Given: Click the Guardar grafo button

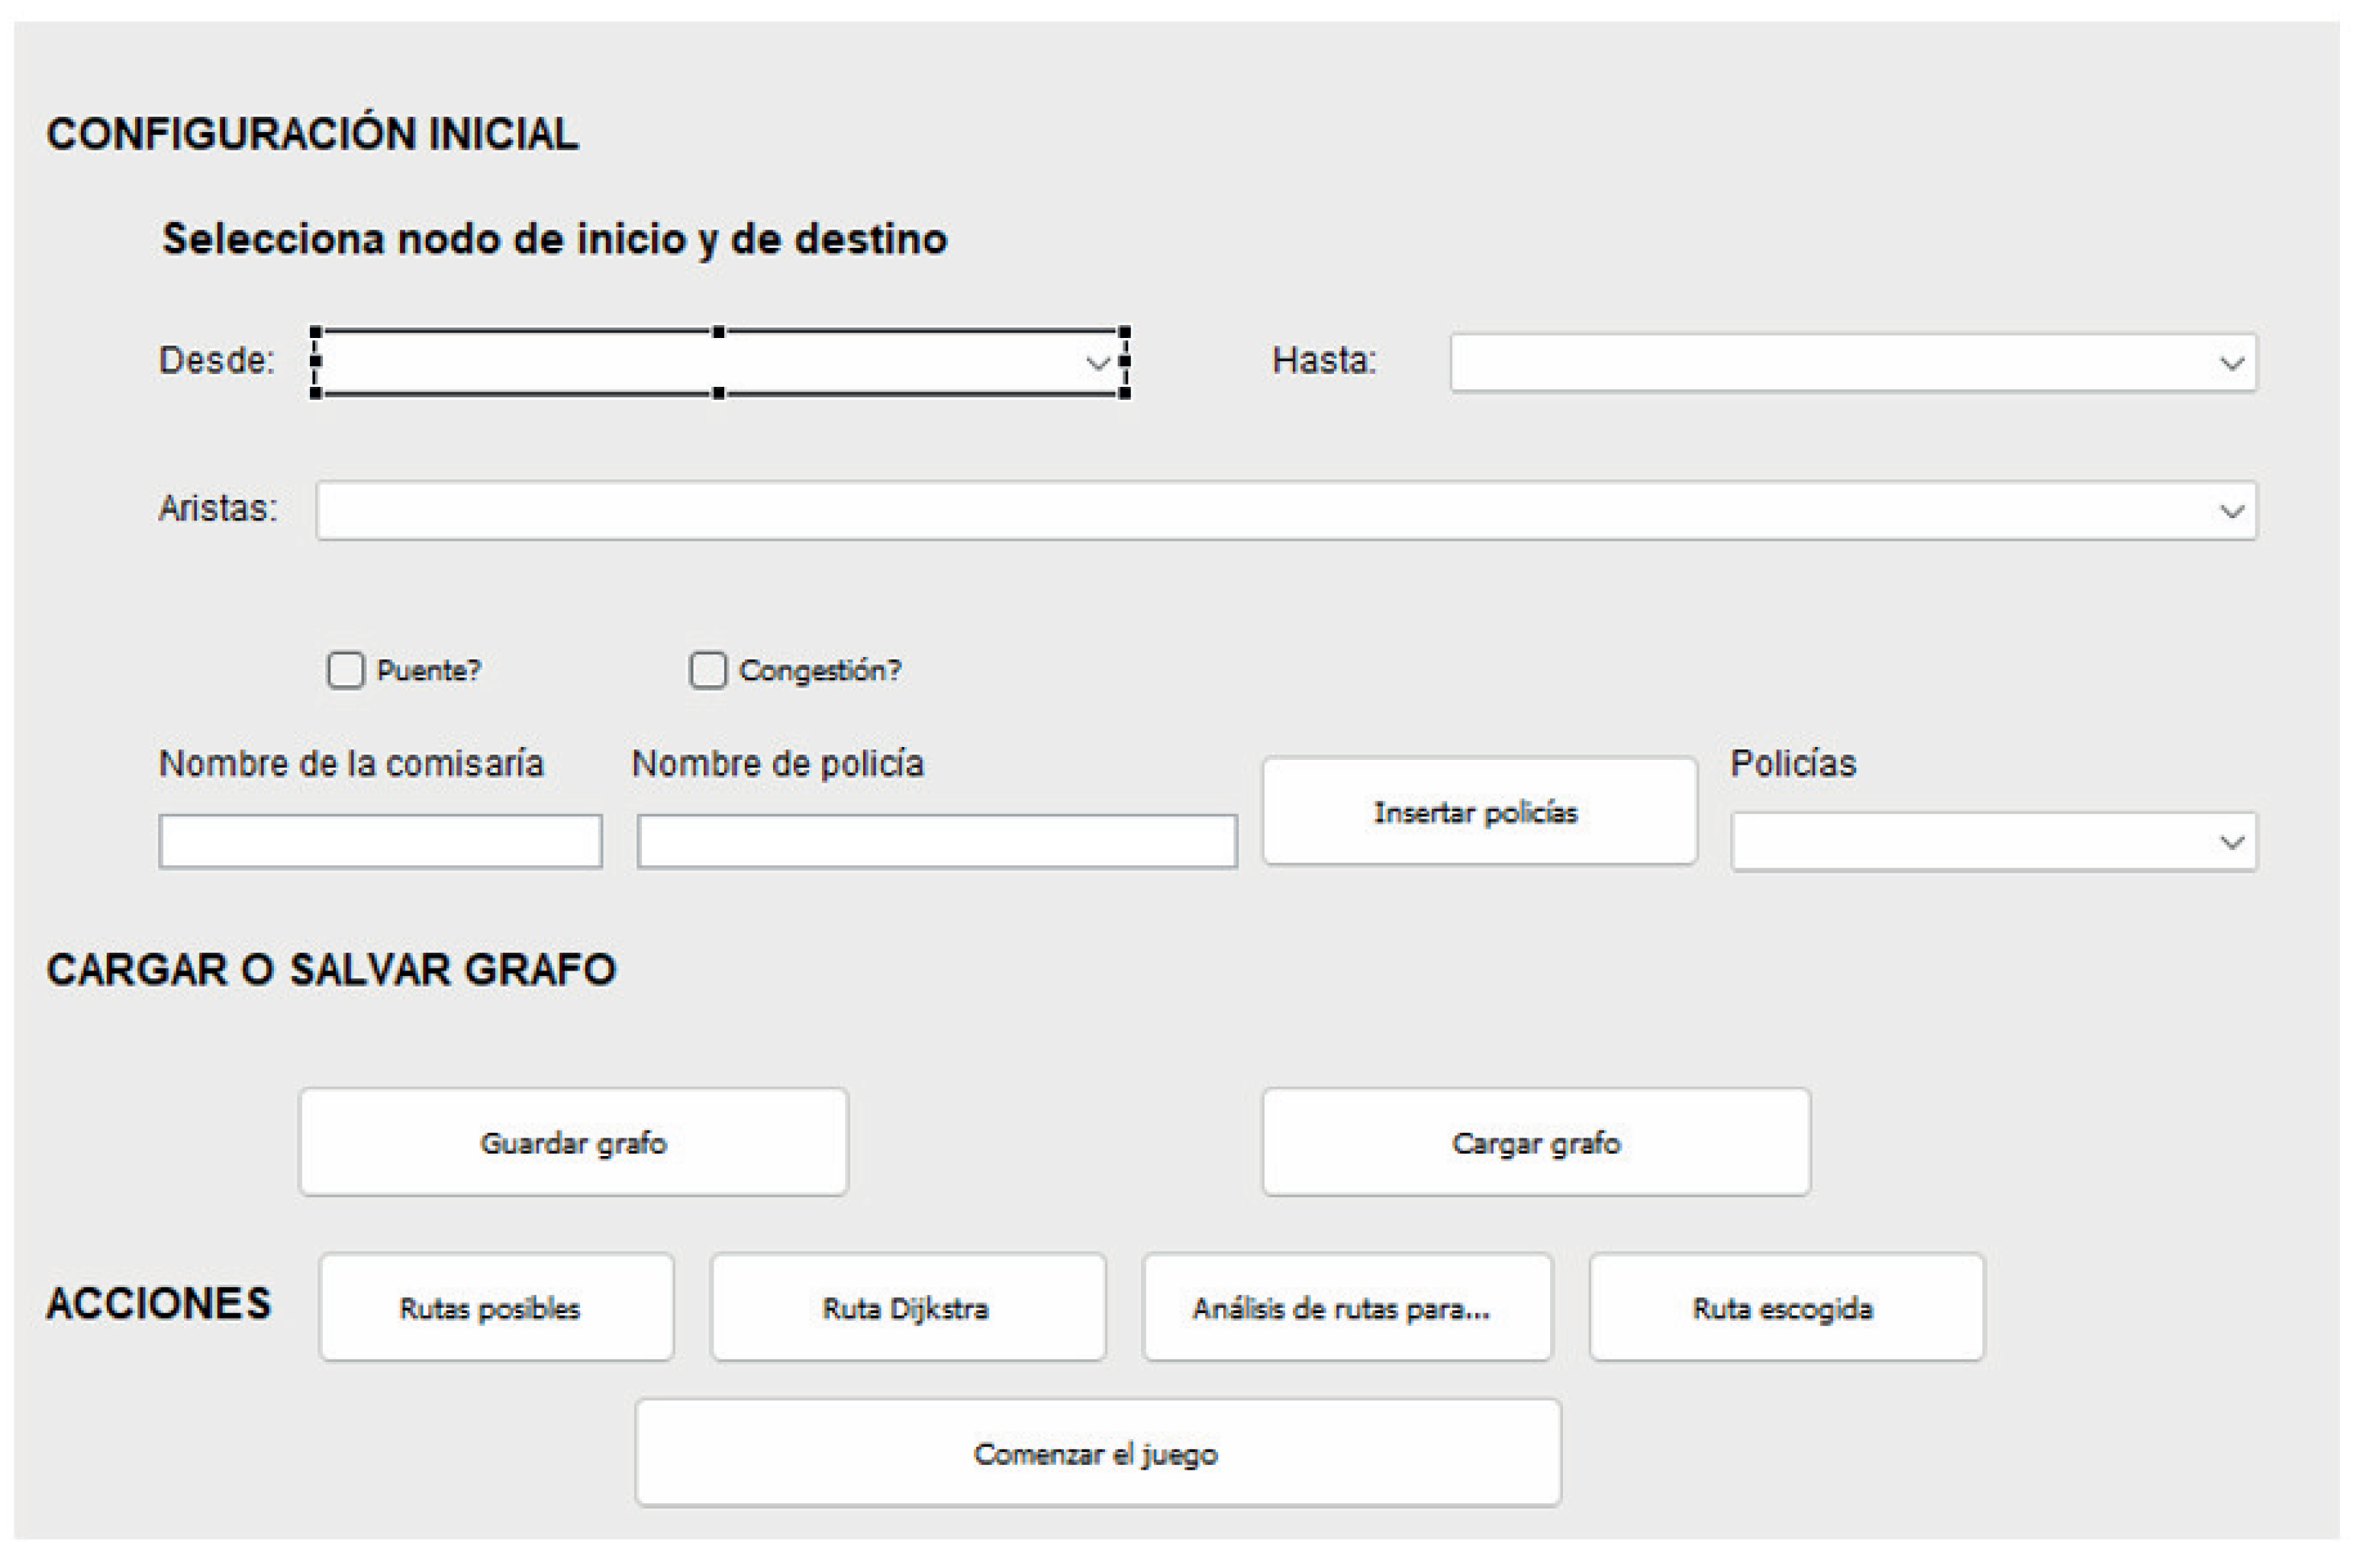Looking at the screenshot, I should (x=574, y=1142).
